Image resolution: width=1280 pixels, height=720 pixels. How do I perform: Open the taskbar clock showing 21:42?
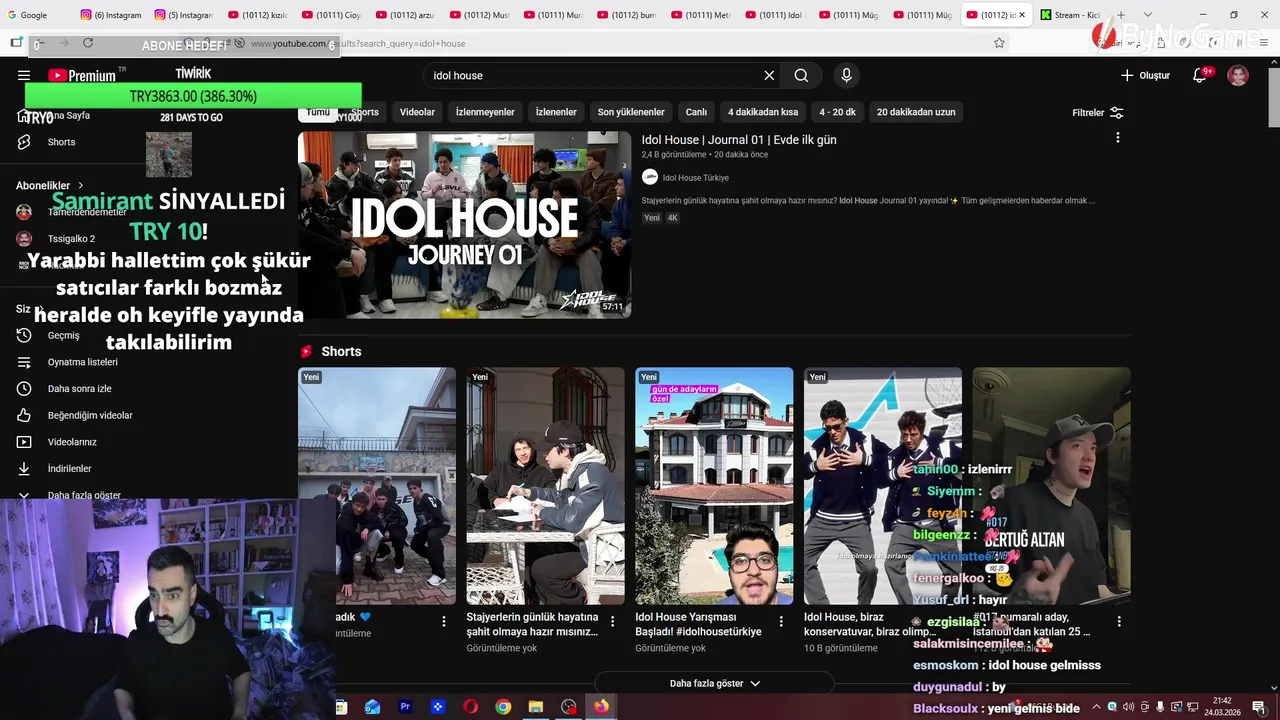coord(1221,707)
